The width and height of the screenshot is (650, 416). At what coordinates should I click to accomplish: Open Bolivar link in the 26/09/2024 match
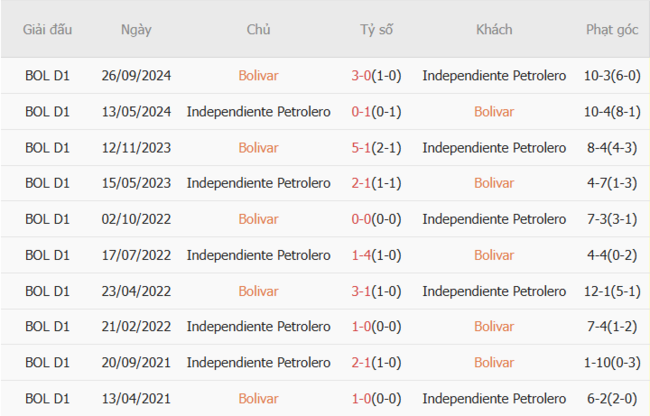258,75
